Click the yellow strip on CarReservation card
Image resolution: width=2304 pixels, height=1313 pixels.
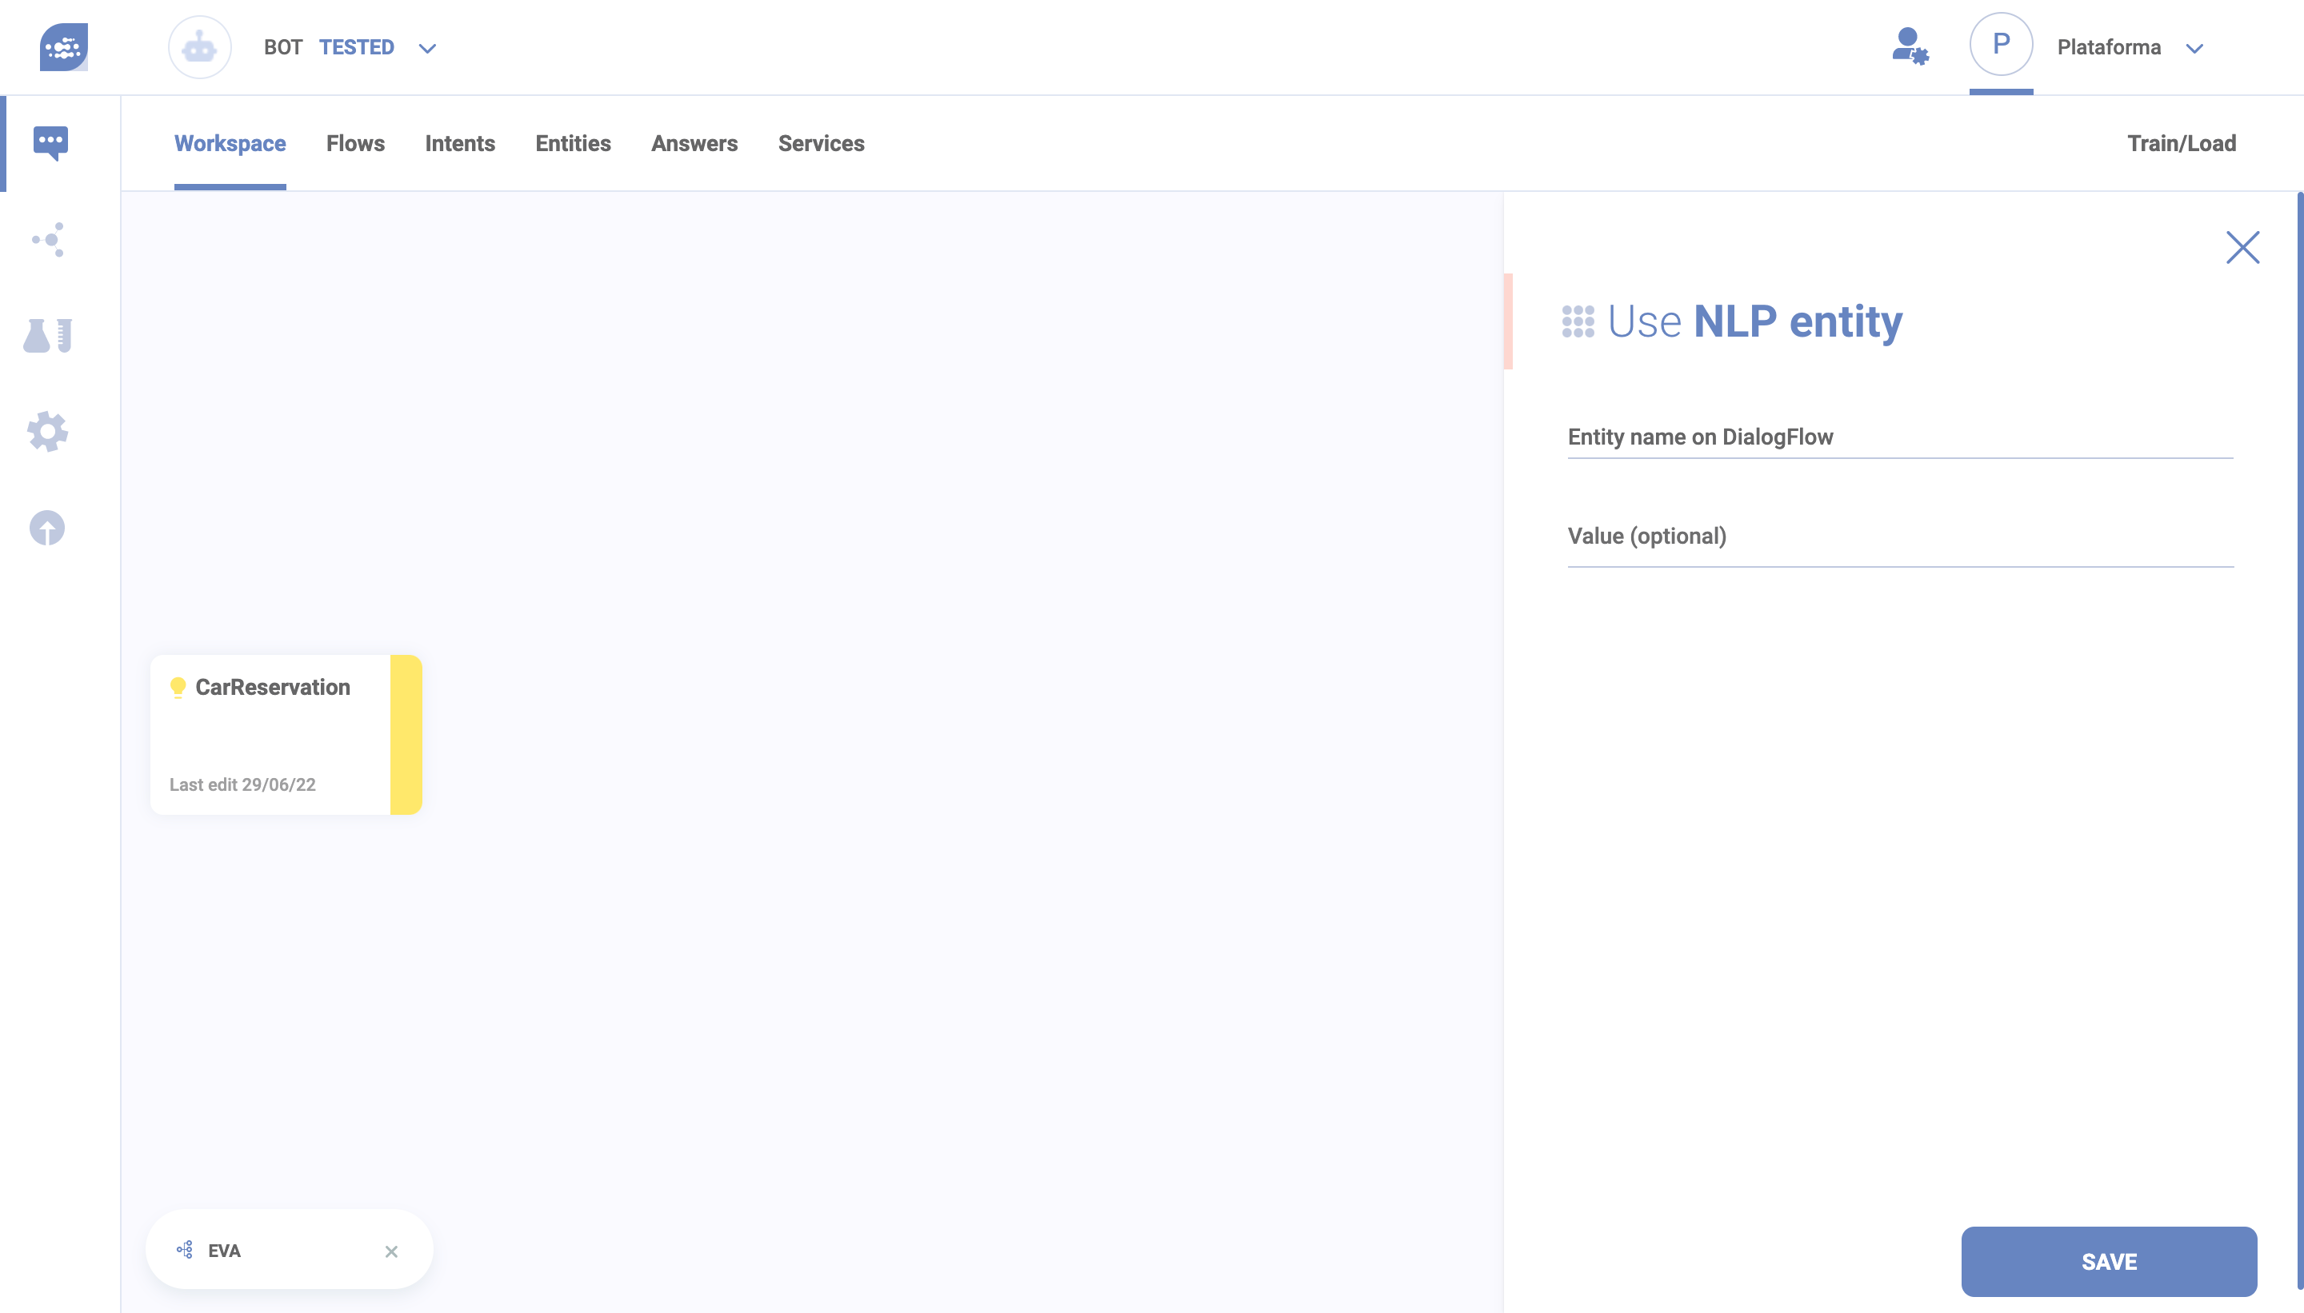[x=406, y=735]
